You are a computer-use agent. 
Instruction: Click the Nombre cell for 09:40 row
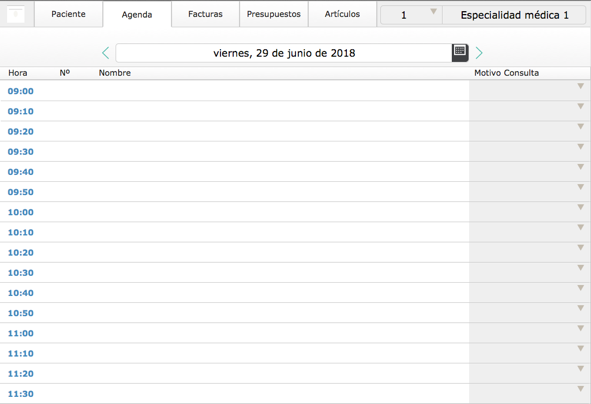click(282, 172)
